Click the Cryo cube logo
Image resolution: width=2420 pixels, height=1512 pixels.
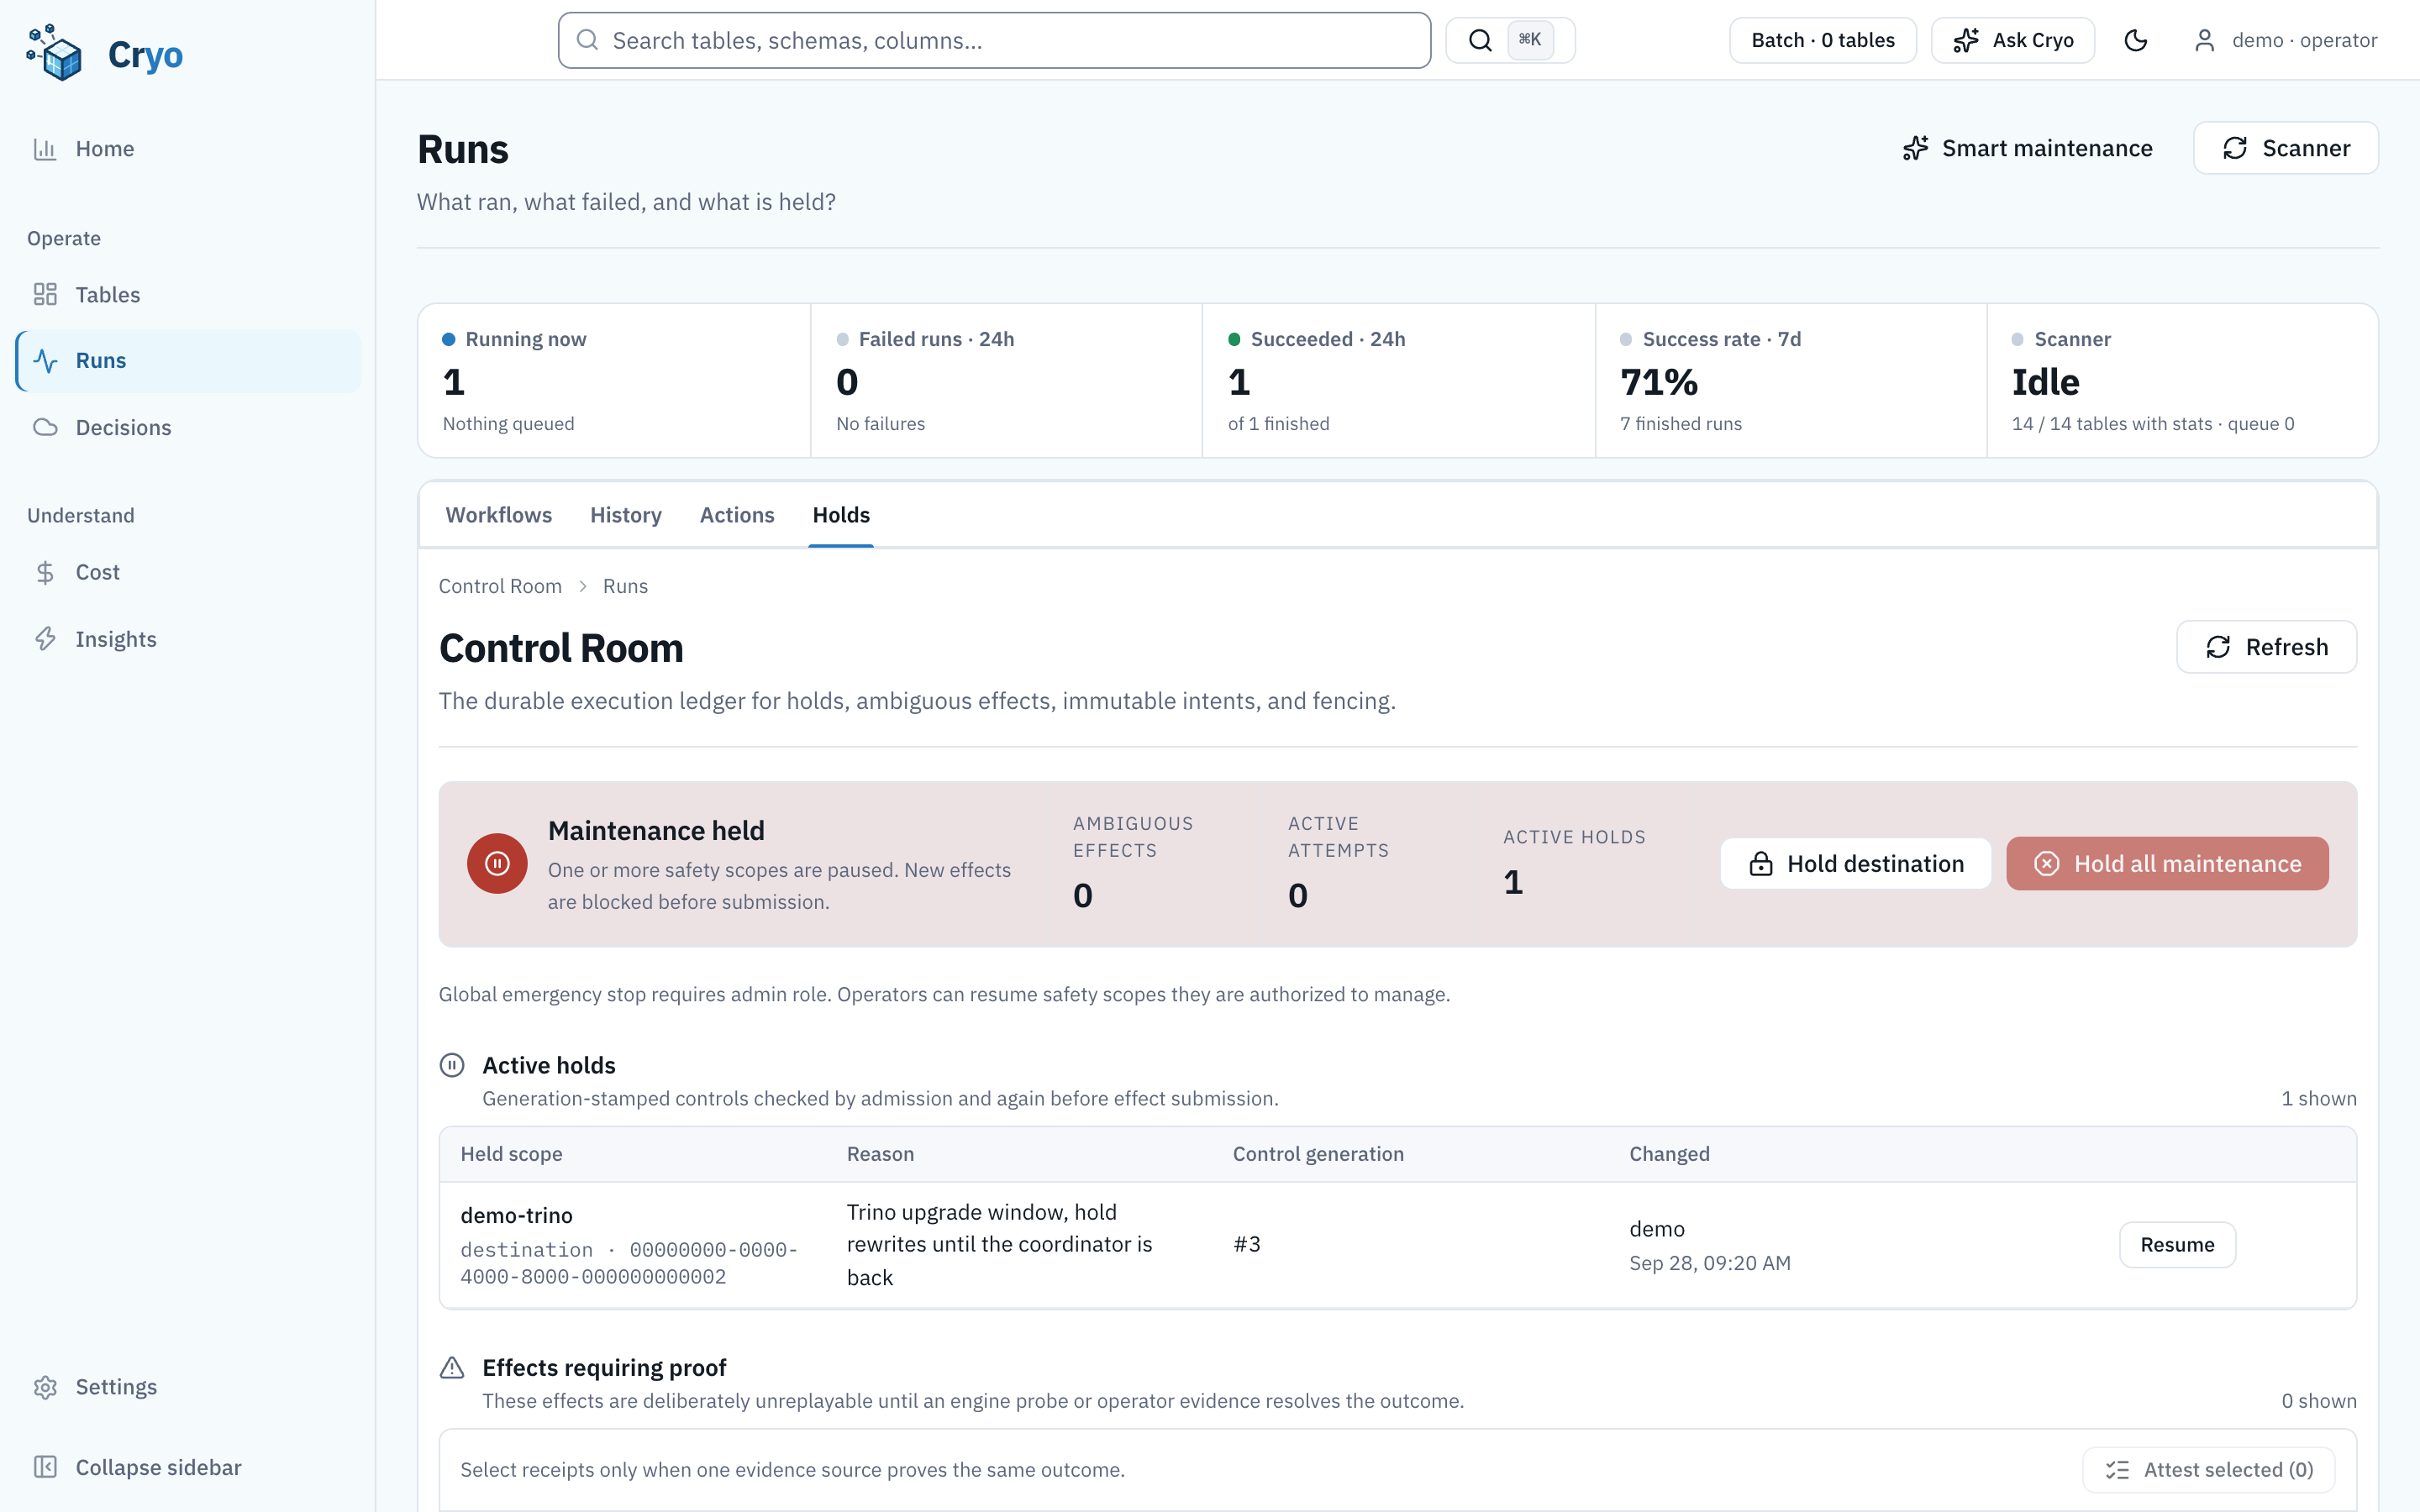55,53
